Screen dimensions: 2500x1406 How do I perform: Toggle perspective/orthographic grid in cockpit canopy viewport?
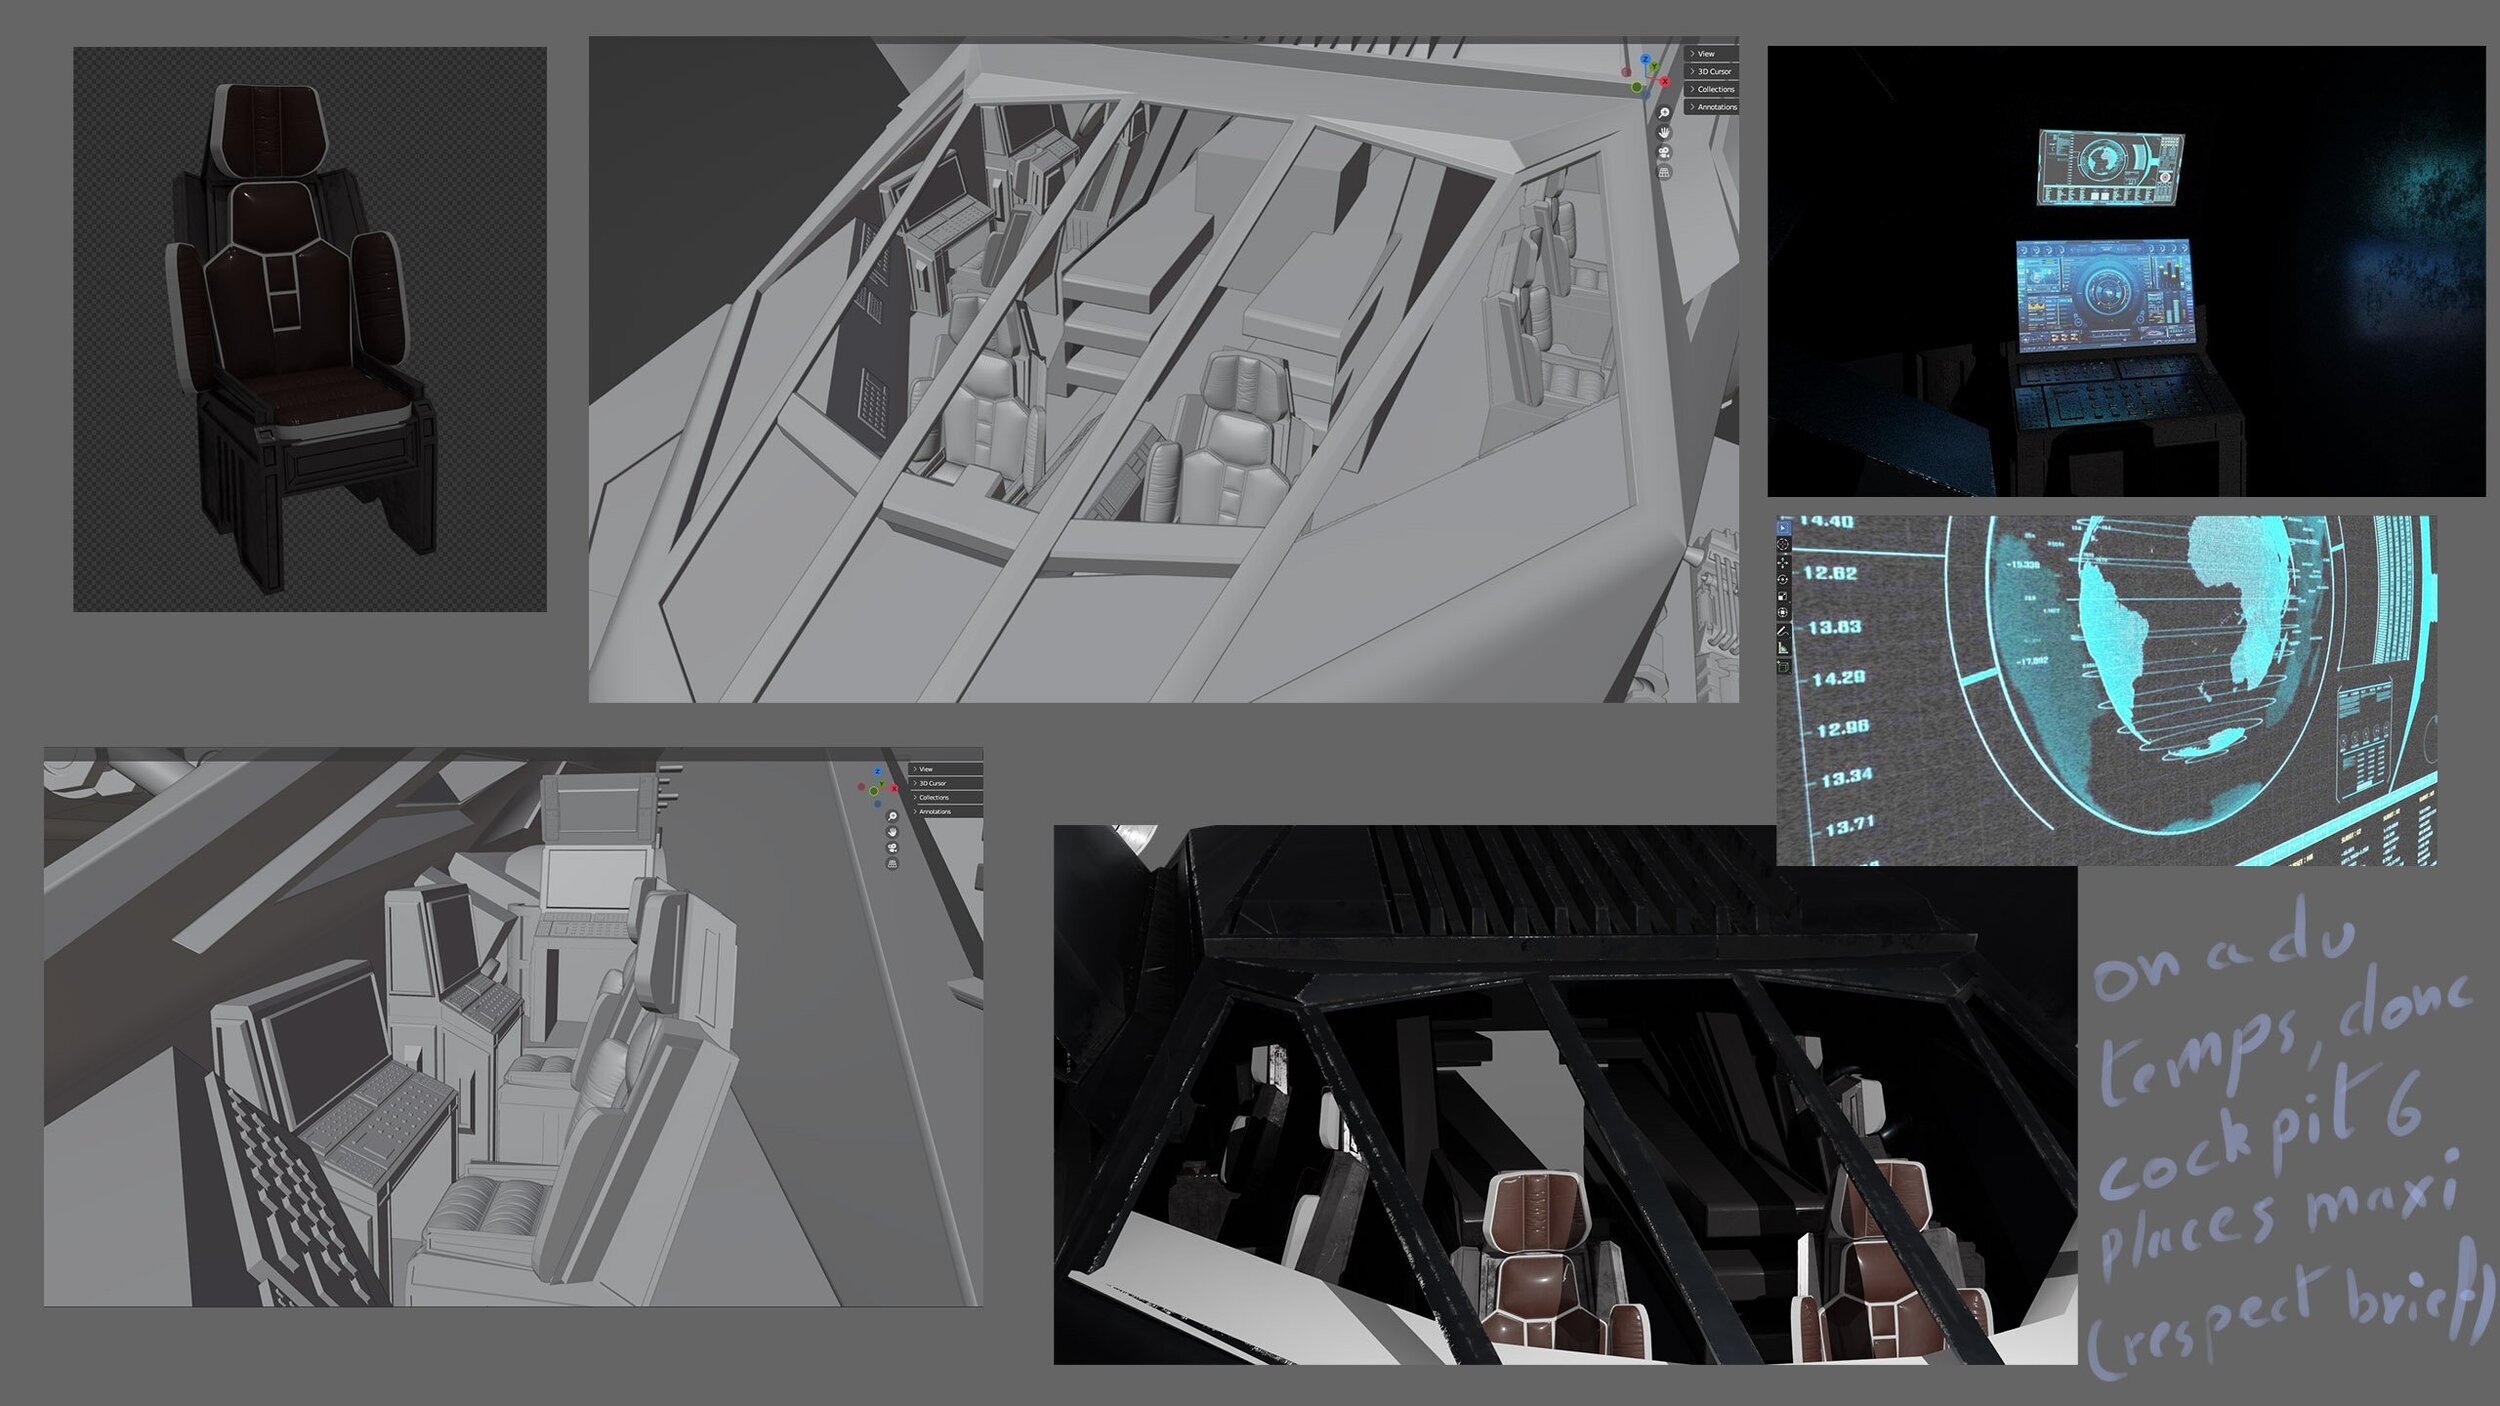click(1664, 173)
